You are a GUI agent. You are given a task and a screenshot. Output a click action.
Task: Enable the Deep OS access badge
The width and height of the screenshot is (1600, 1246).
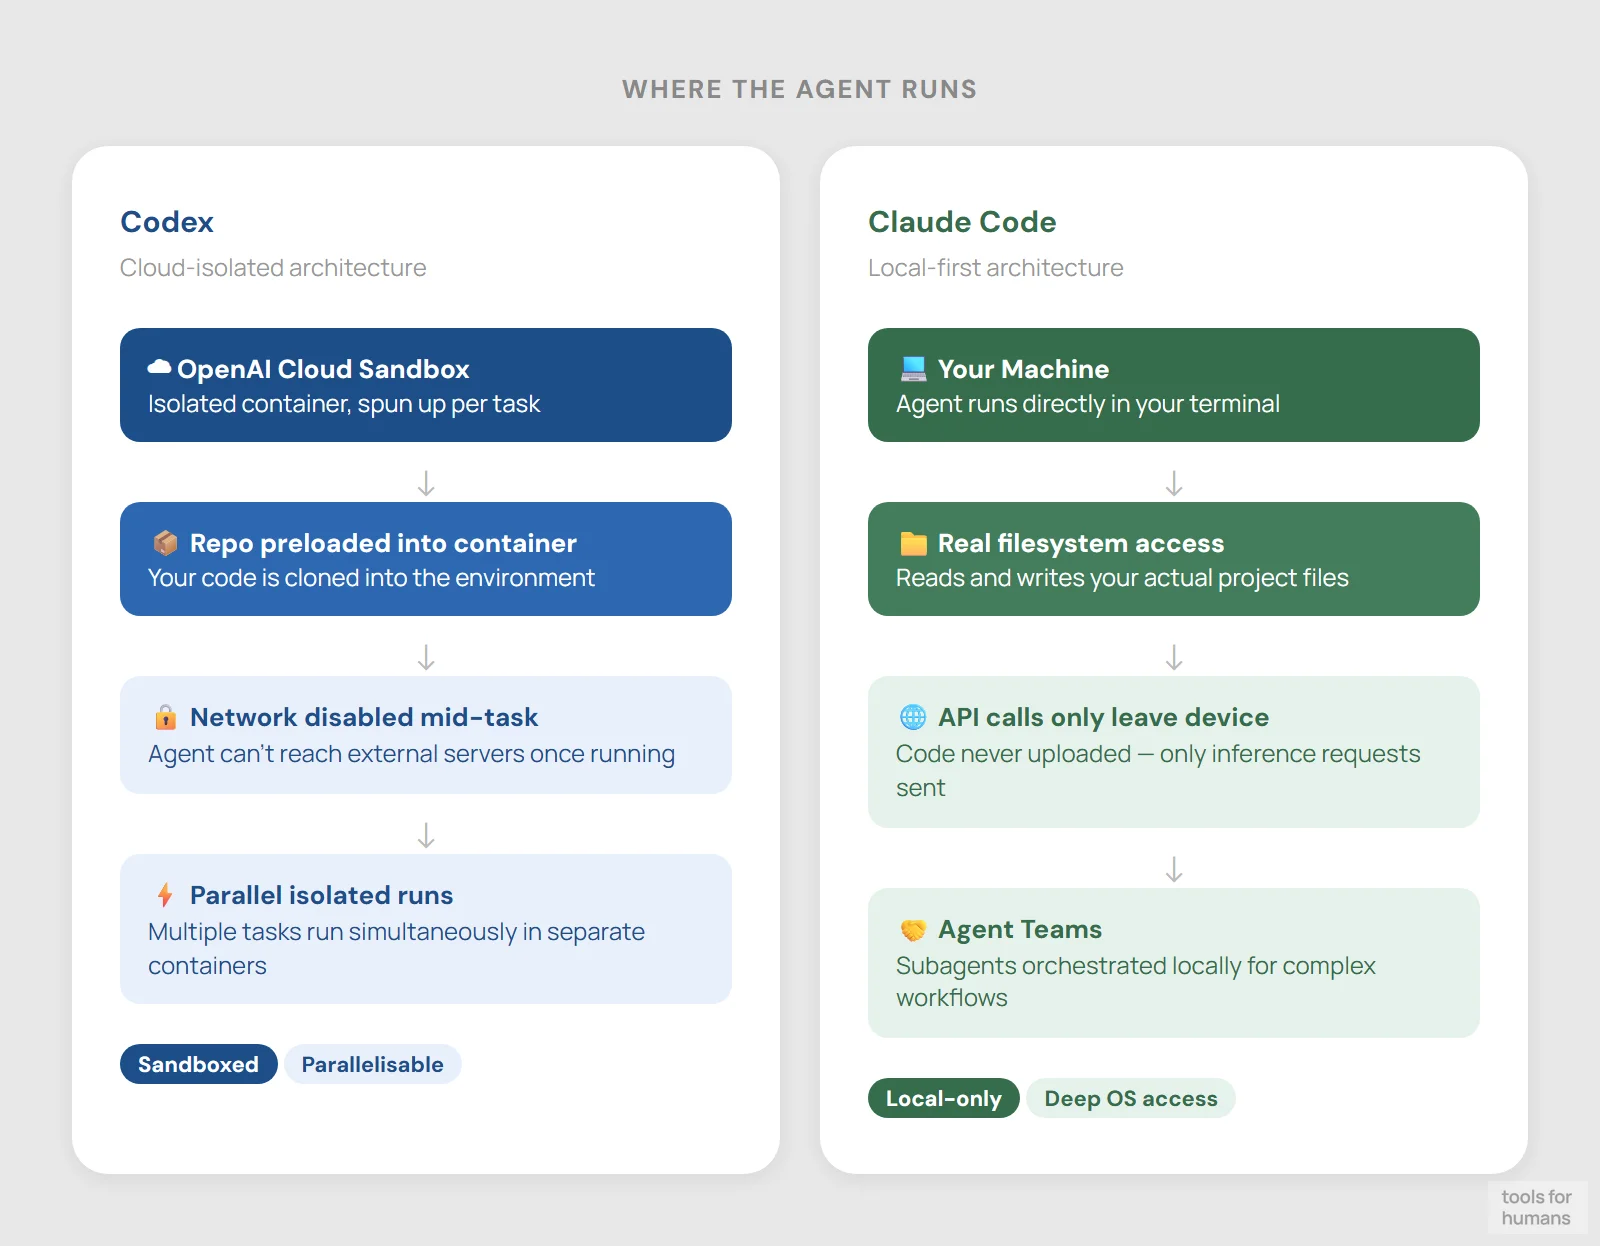click(1131, 1098)
